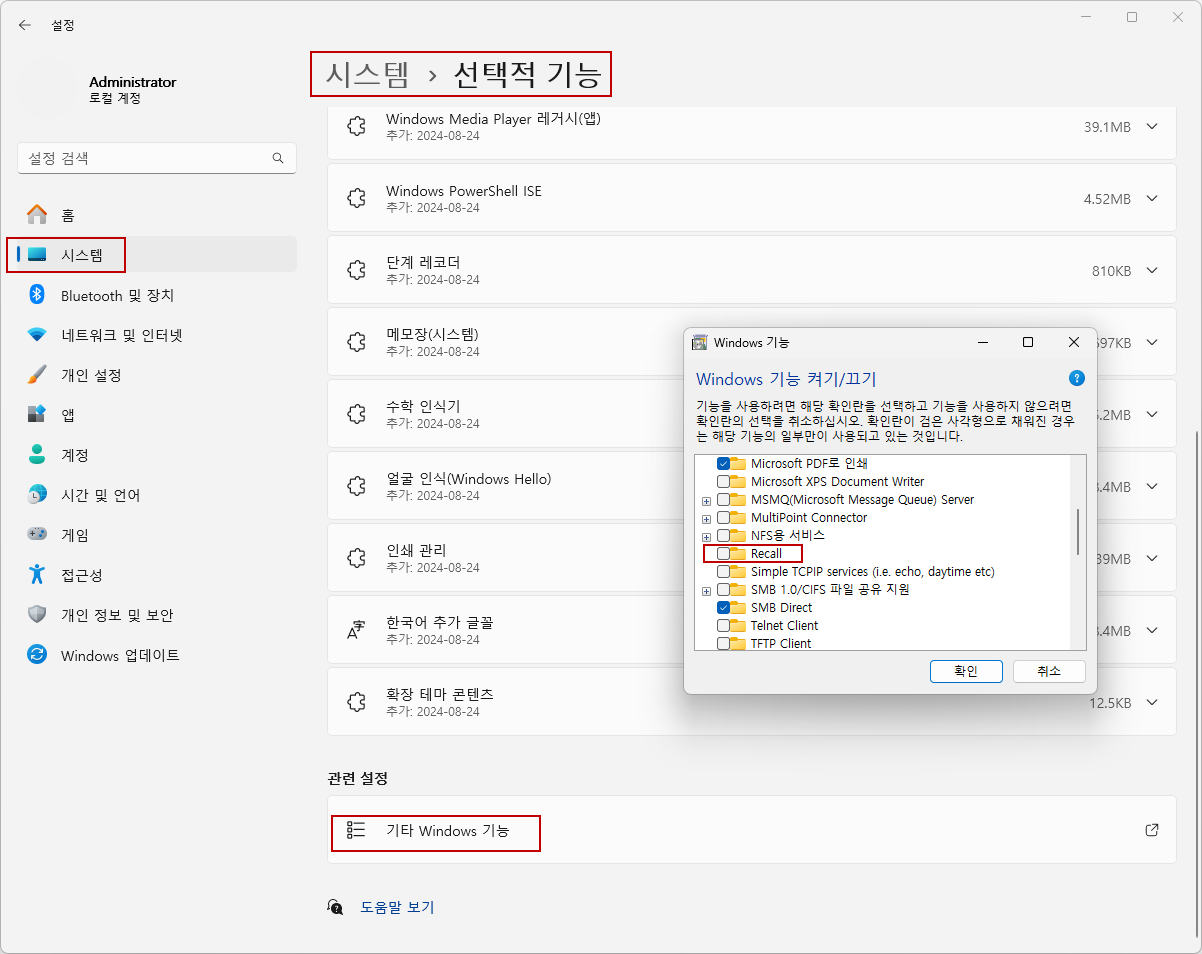This screenshot has height=954, width=1202.
Task: Check MSMQ(Microsoft Message Queue) Server checkbox
Action: (723, 500)
